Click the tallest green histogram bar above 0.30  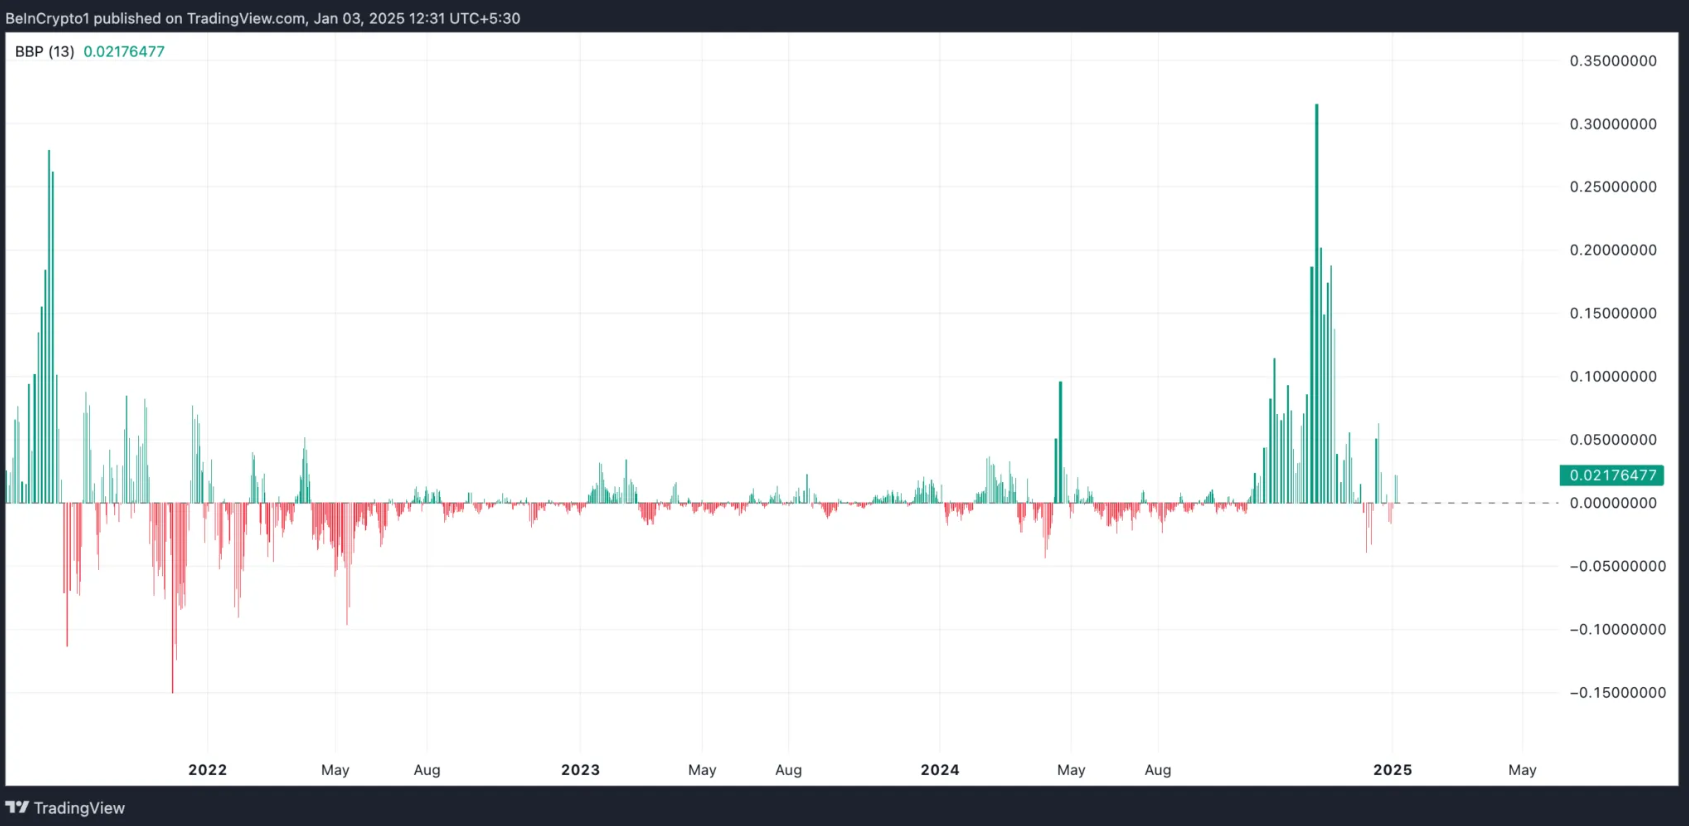click(1316, 303)
